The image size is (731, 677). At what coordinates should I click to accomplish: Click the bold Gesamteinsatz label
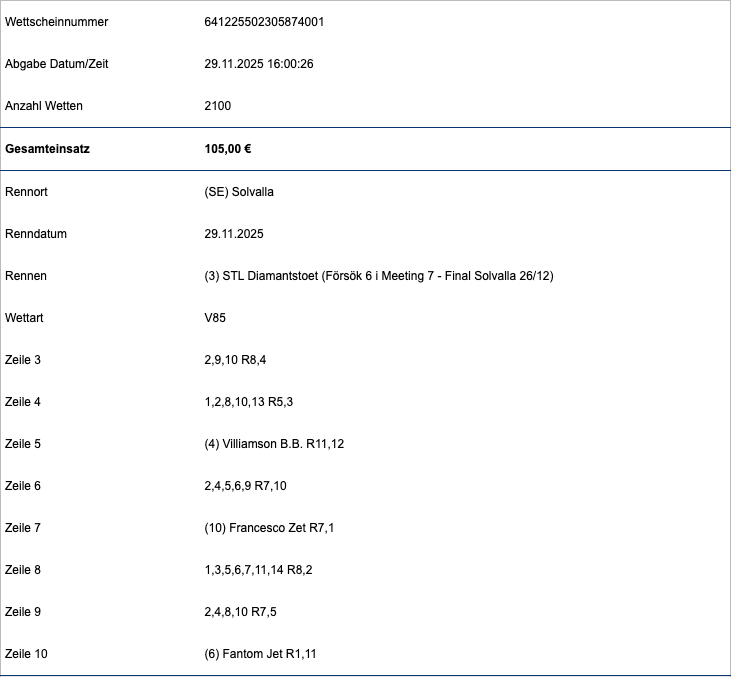click(47, 149)
